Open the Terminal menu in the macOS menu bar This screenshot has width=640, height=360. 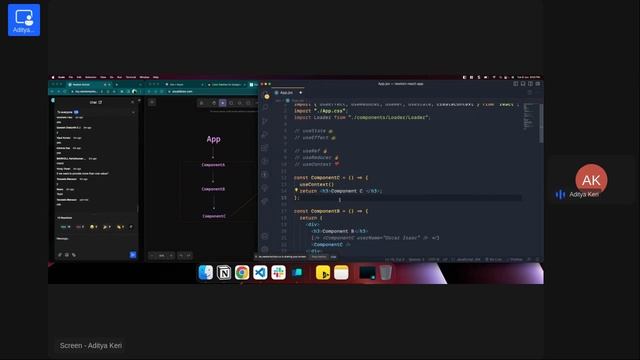point(131,77)
